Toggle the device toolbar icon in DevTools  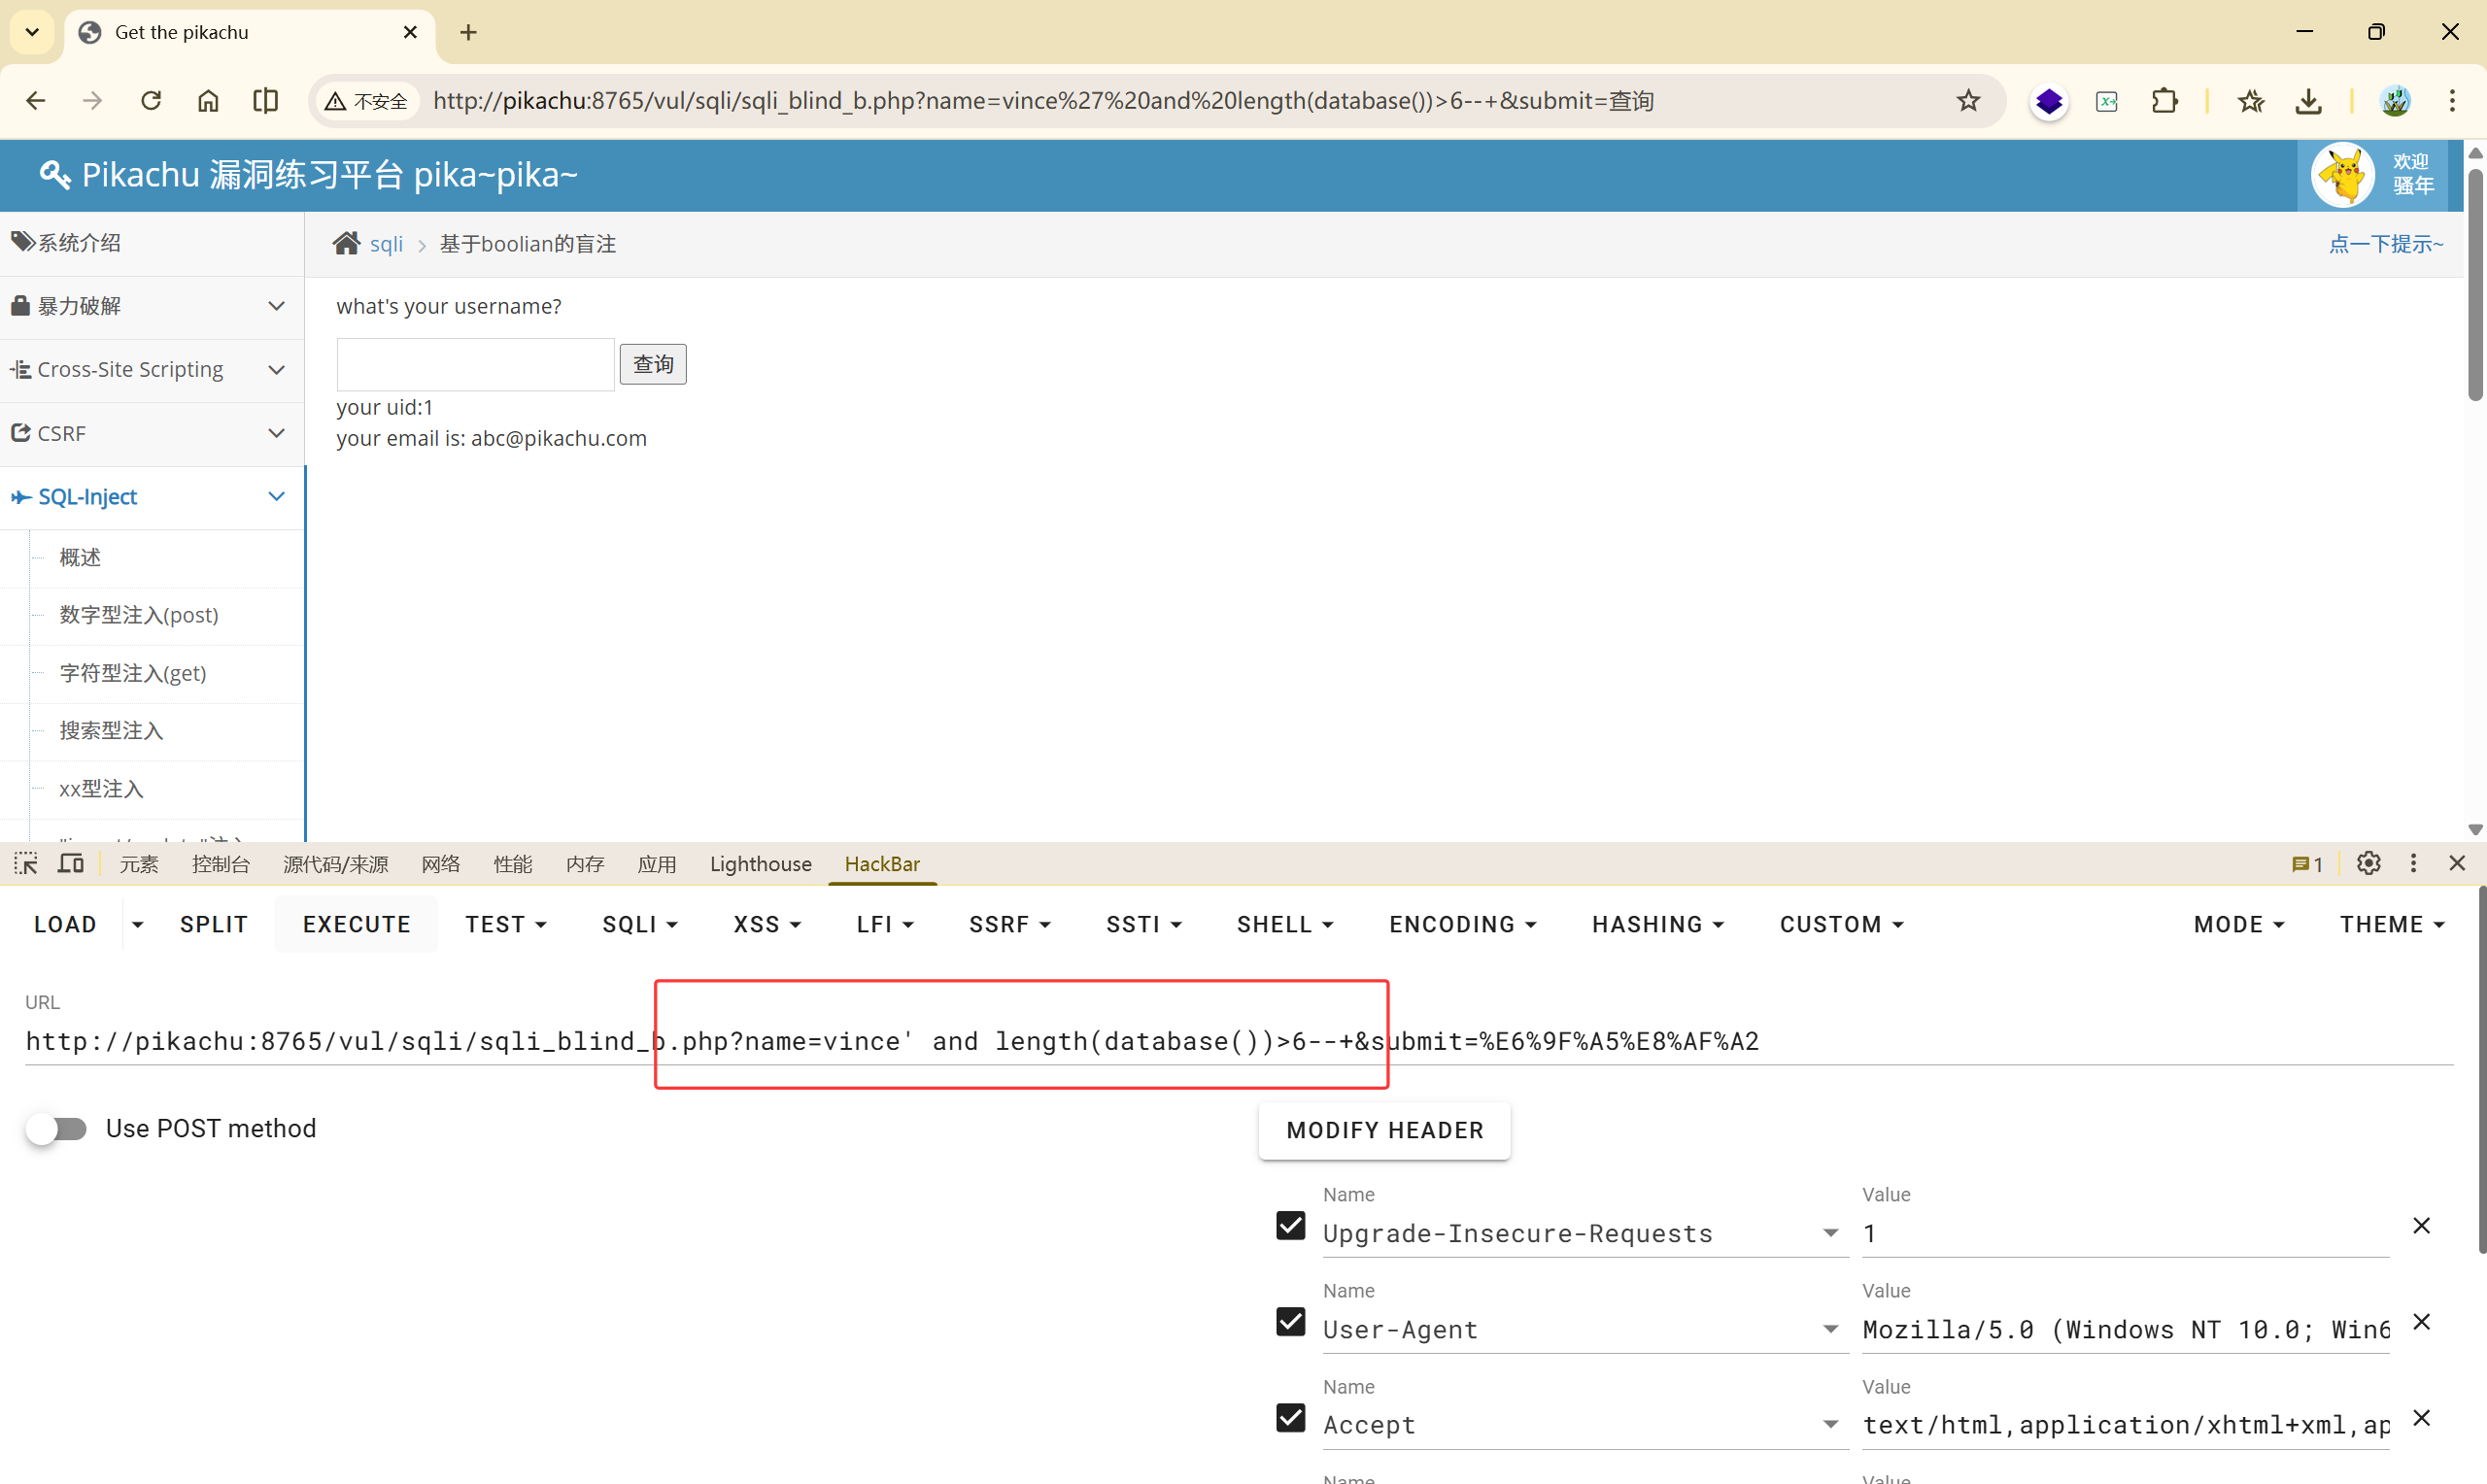71,864
